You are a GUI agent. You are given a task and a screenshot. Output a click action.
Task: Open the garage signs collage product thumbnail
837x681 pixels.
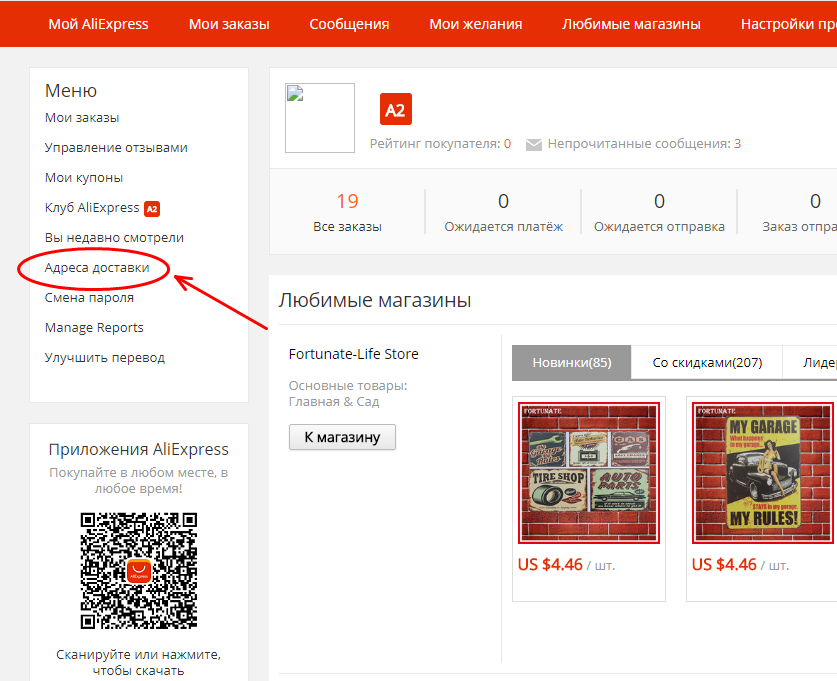589,473
